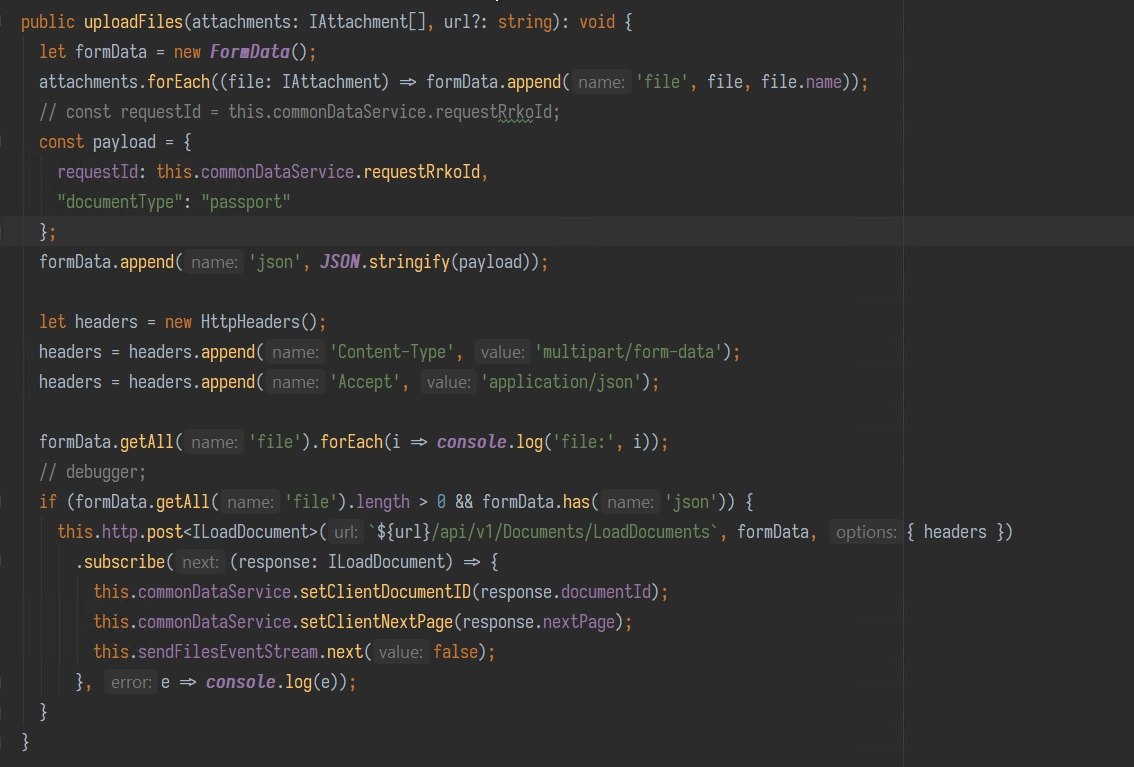Viewport: 1134px width, 767px height.
Task: Click the subscribe method call
Action: (124, 562)
